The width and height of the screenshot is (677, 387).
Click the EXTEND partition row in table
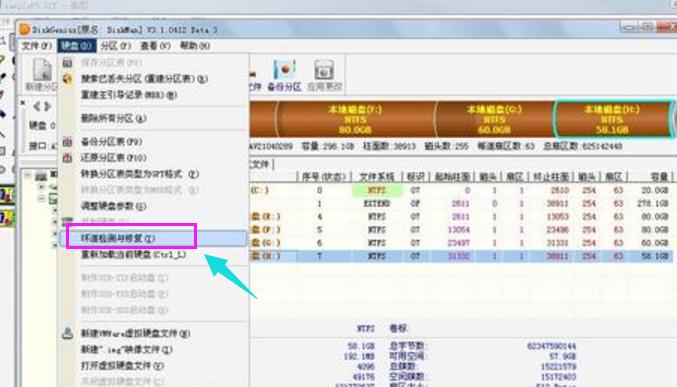461,203
